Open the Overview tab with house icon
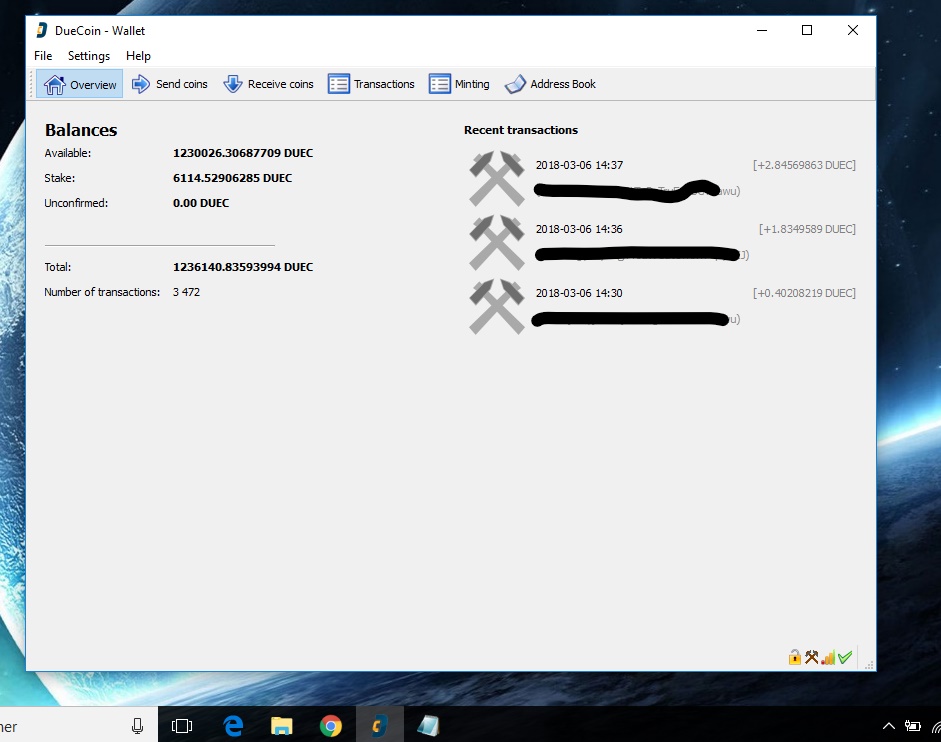The image size is (941, 742). tap(80, 84)
